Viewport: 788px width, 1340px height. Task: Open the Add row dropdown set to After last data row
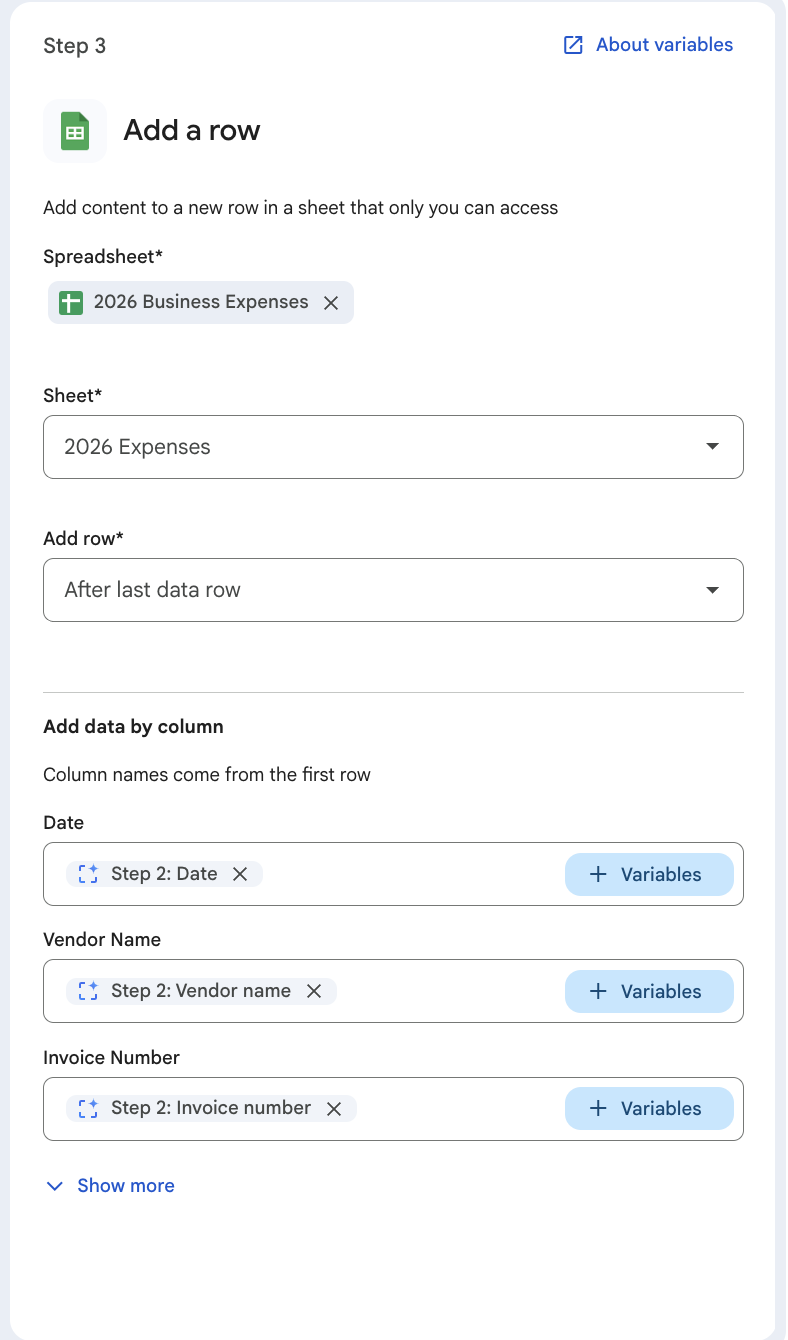coord(393,590)
